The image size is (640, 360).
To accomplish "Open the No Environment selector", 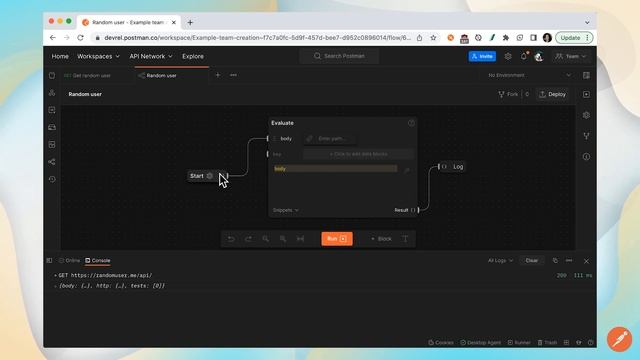I will pyautogui.click(x=529, y=76).
